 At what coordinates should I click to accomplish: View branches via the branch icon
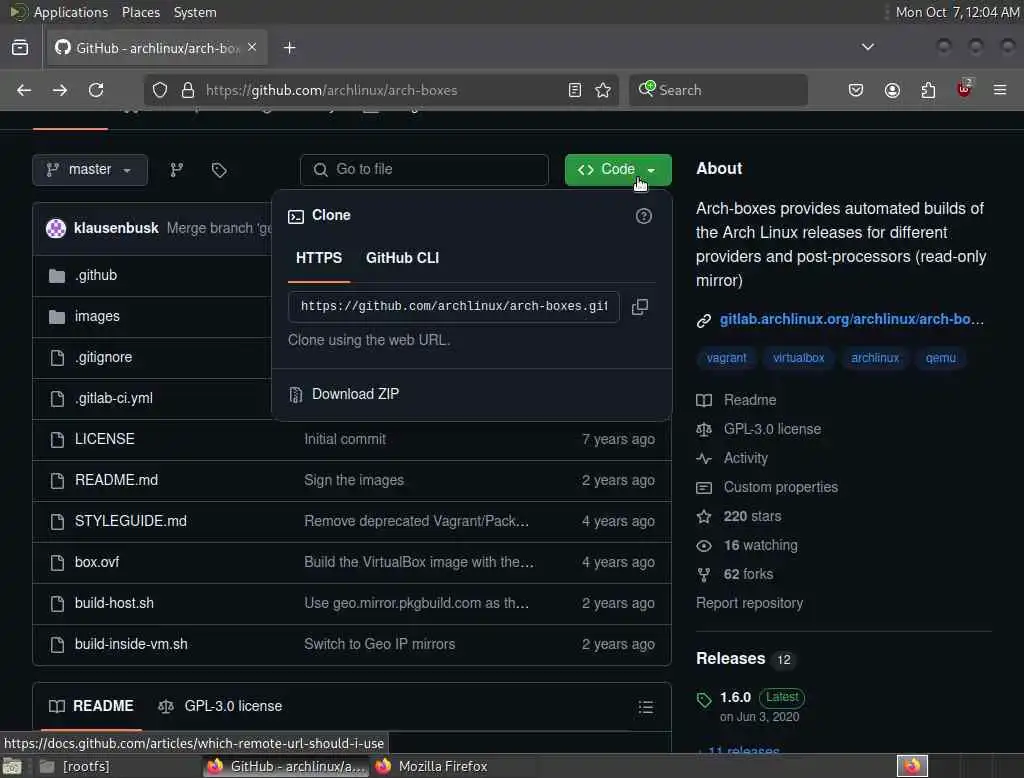[176, 170]
